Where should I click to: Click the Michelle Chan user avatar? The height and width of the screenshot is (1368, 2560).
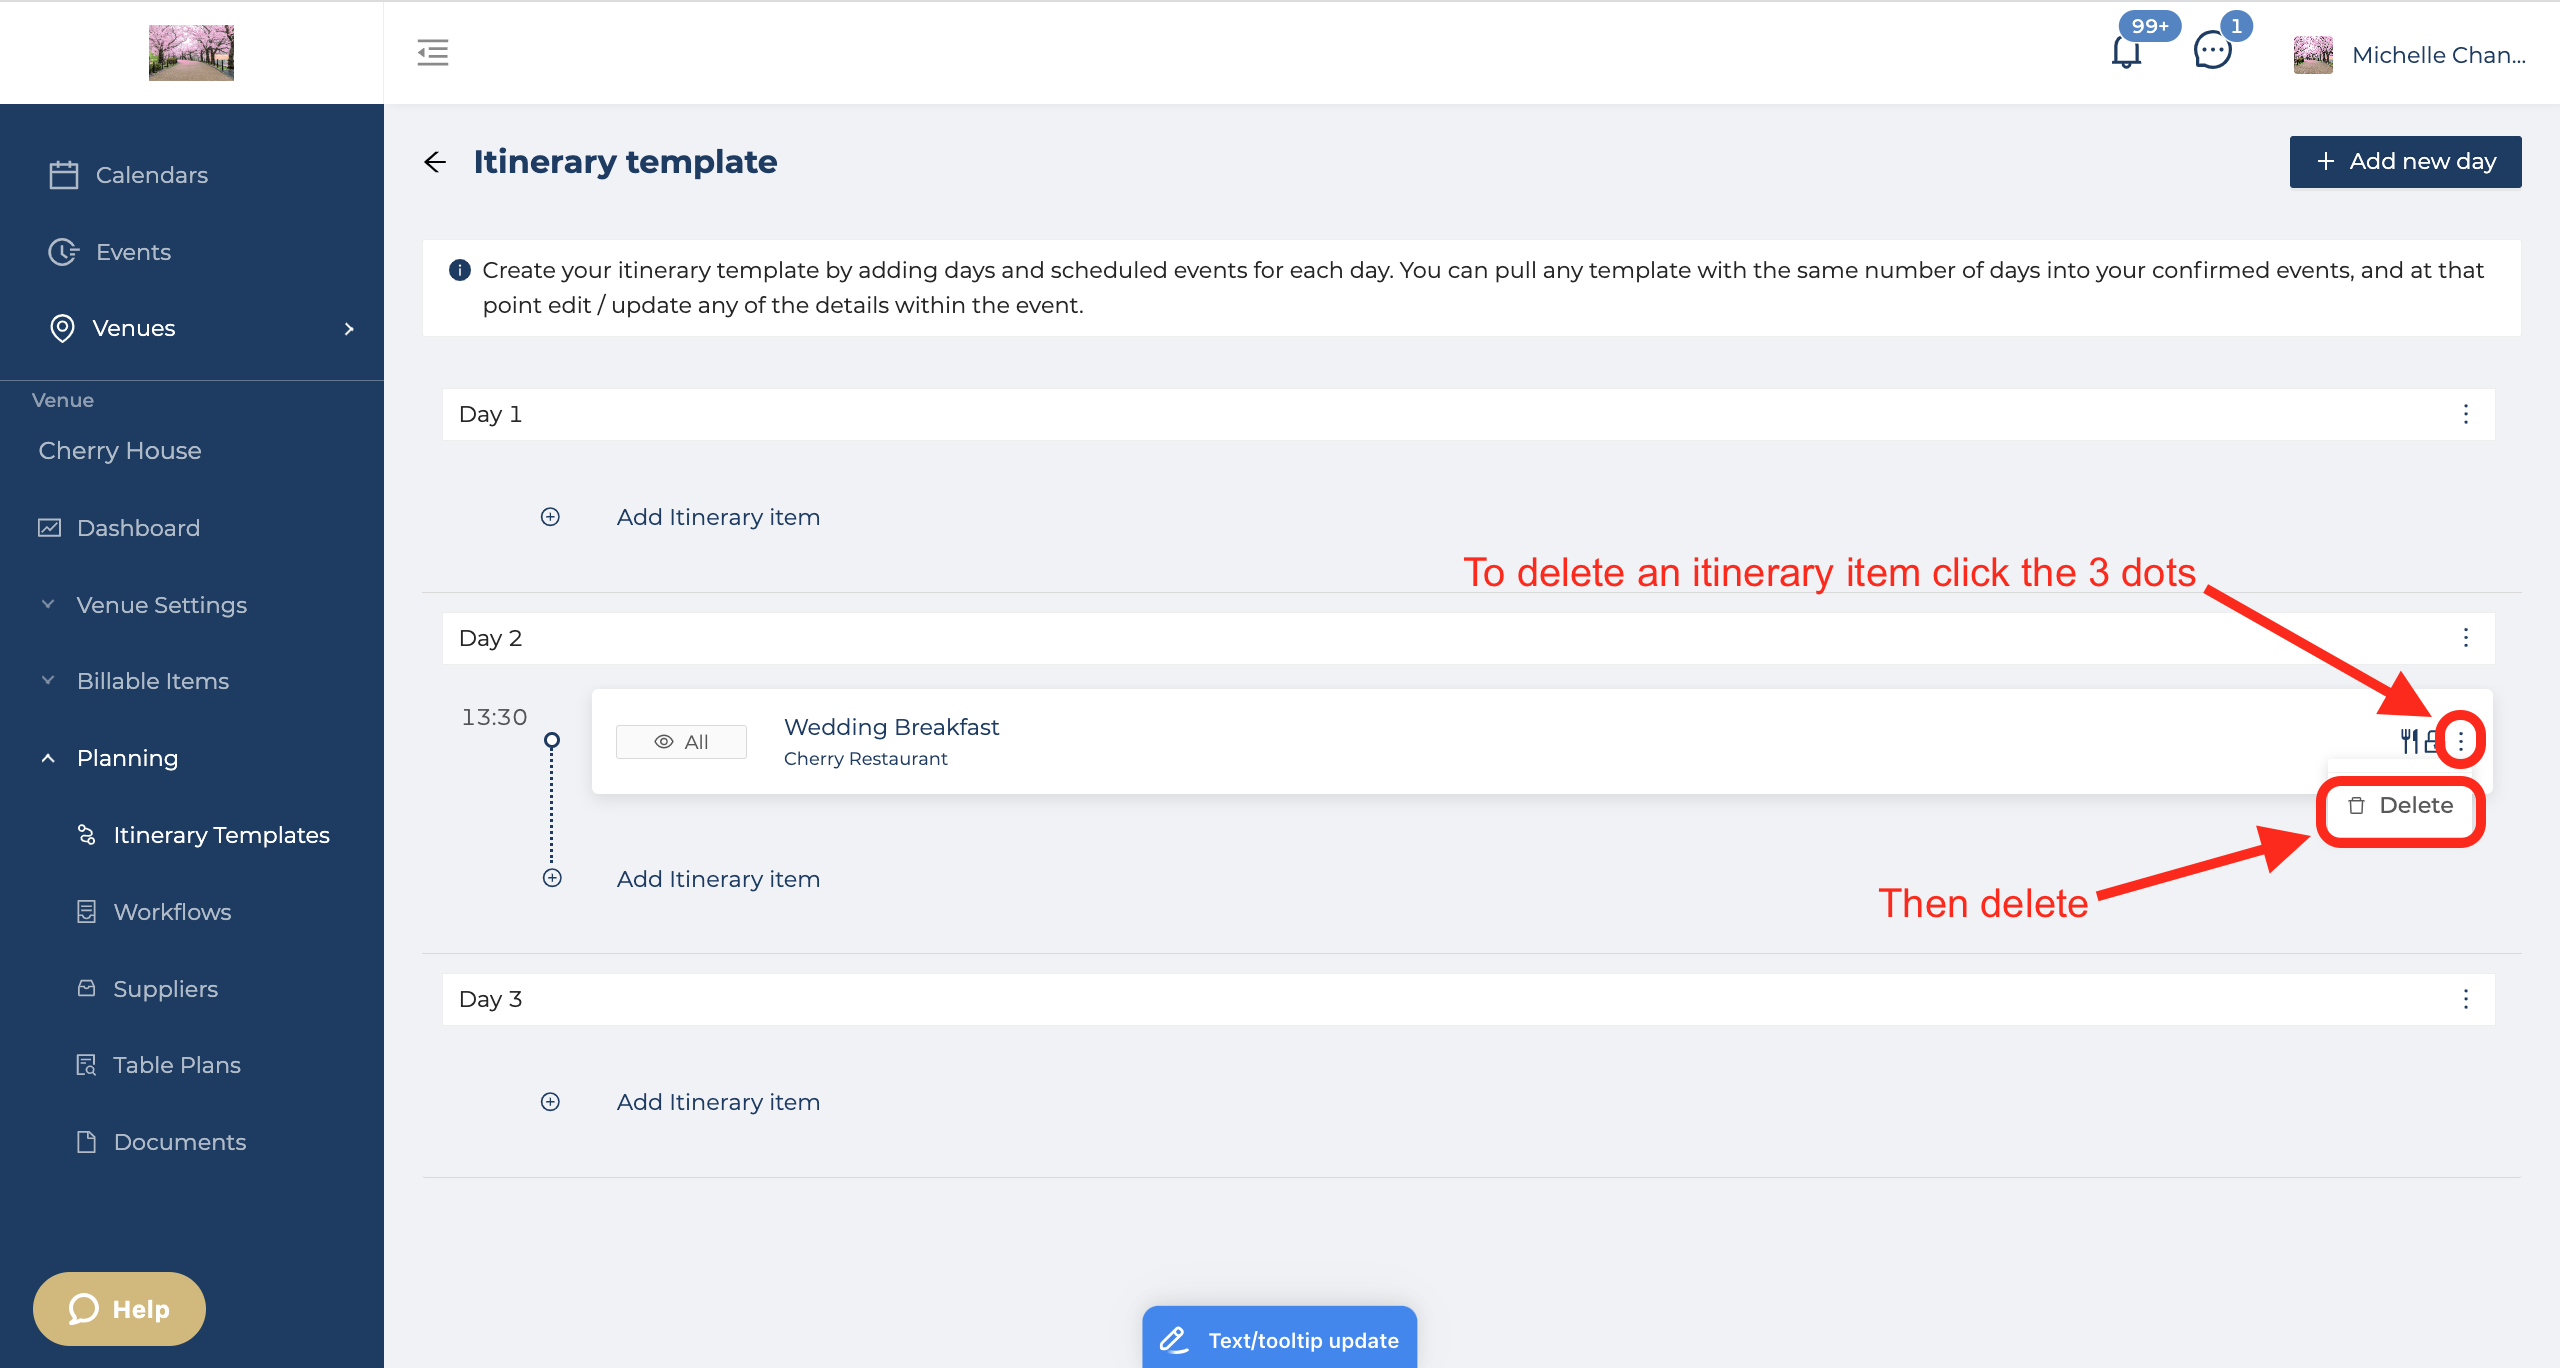pos(2313,55)
